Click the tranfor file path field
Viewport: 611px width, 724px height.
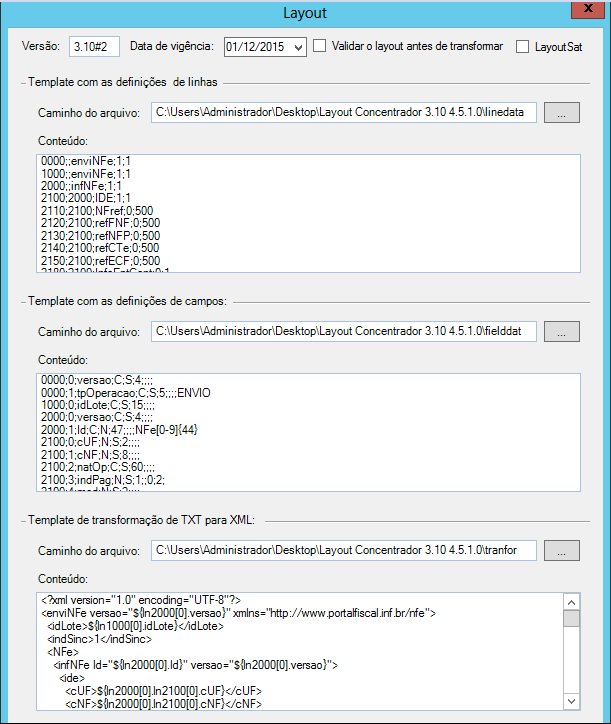[345, 550]
